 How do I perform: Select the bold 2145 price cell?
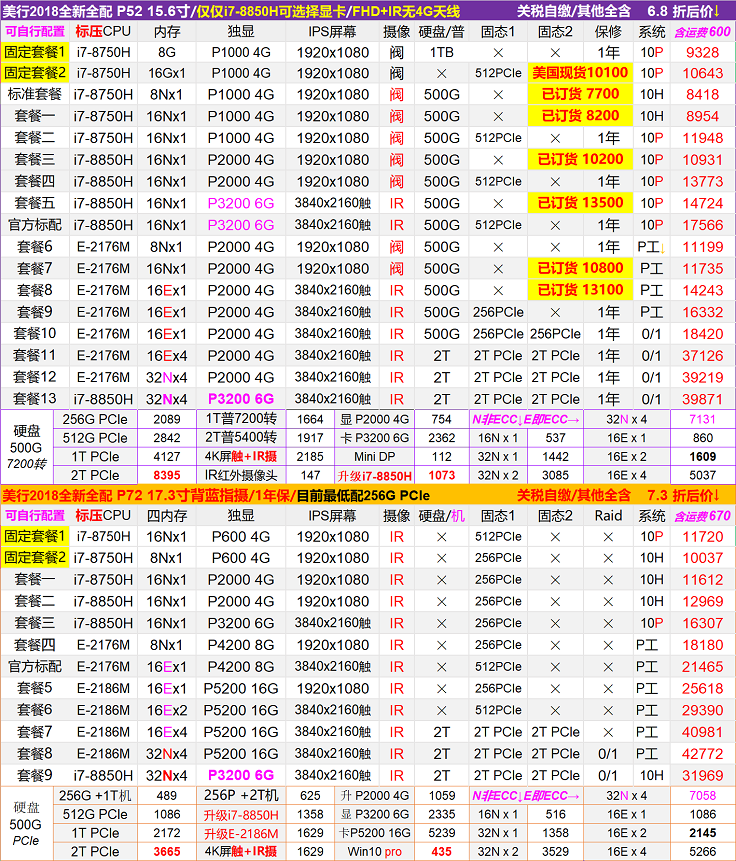pyautogui.click(x=702, y=832)
